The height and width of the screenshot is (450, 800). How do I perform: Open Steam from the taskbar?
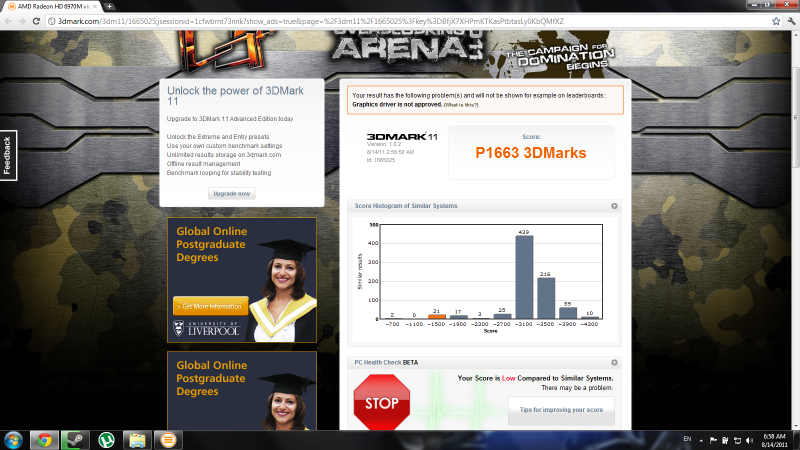75,440
